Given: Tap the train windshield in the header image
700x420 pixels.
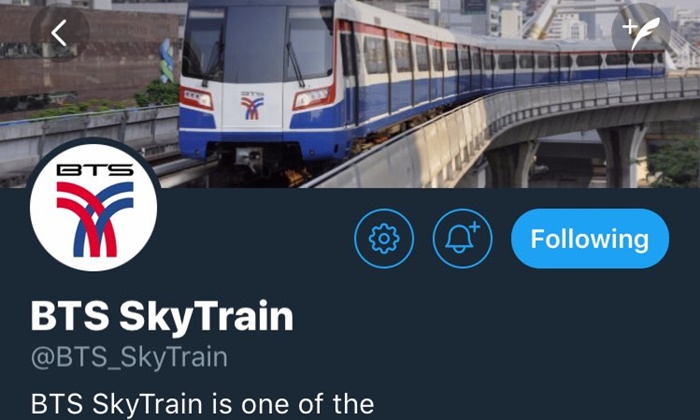Looking at the screenshot, I should coord(258,45).
